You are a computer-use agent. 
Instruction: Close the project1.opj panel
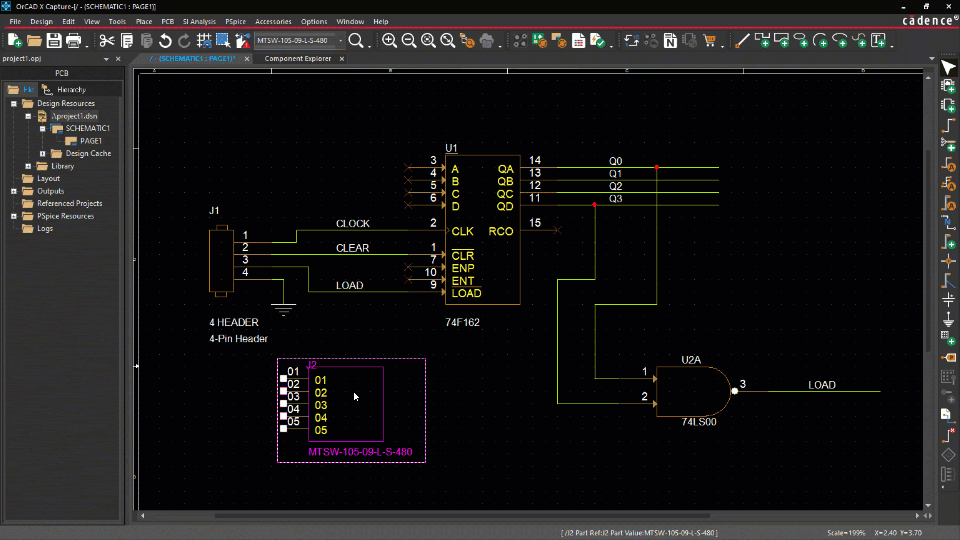coord(118,59)
